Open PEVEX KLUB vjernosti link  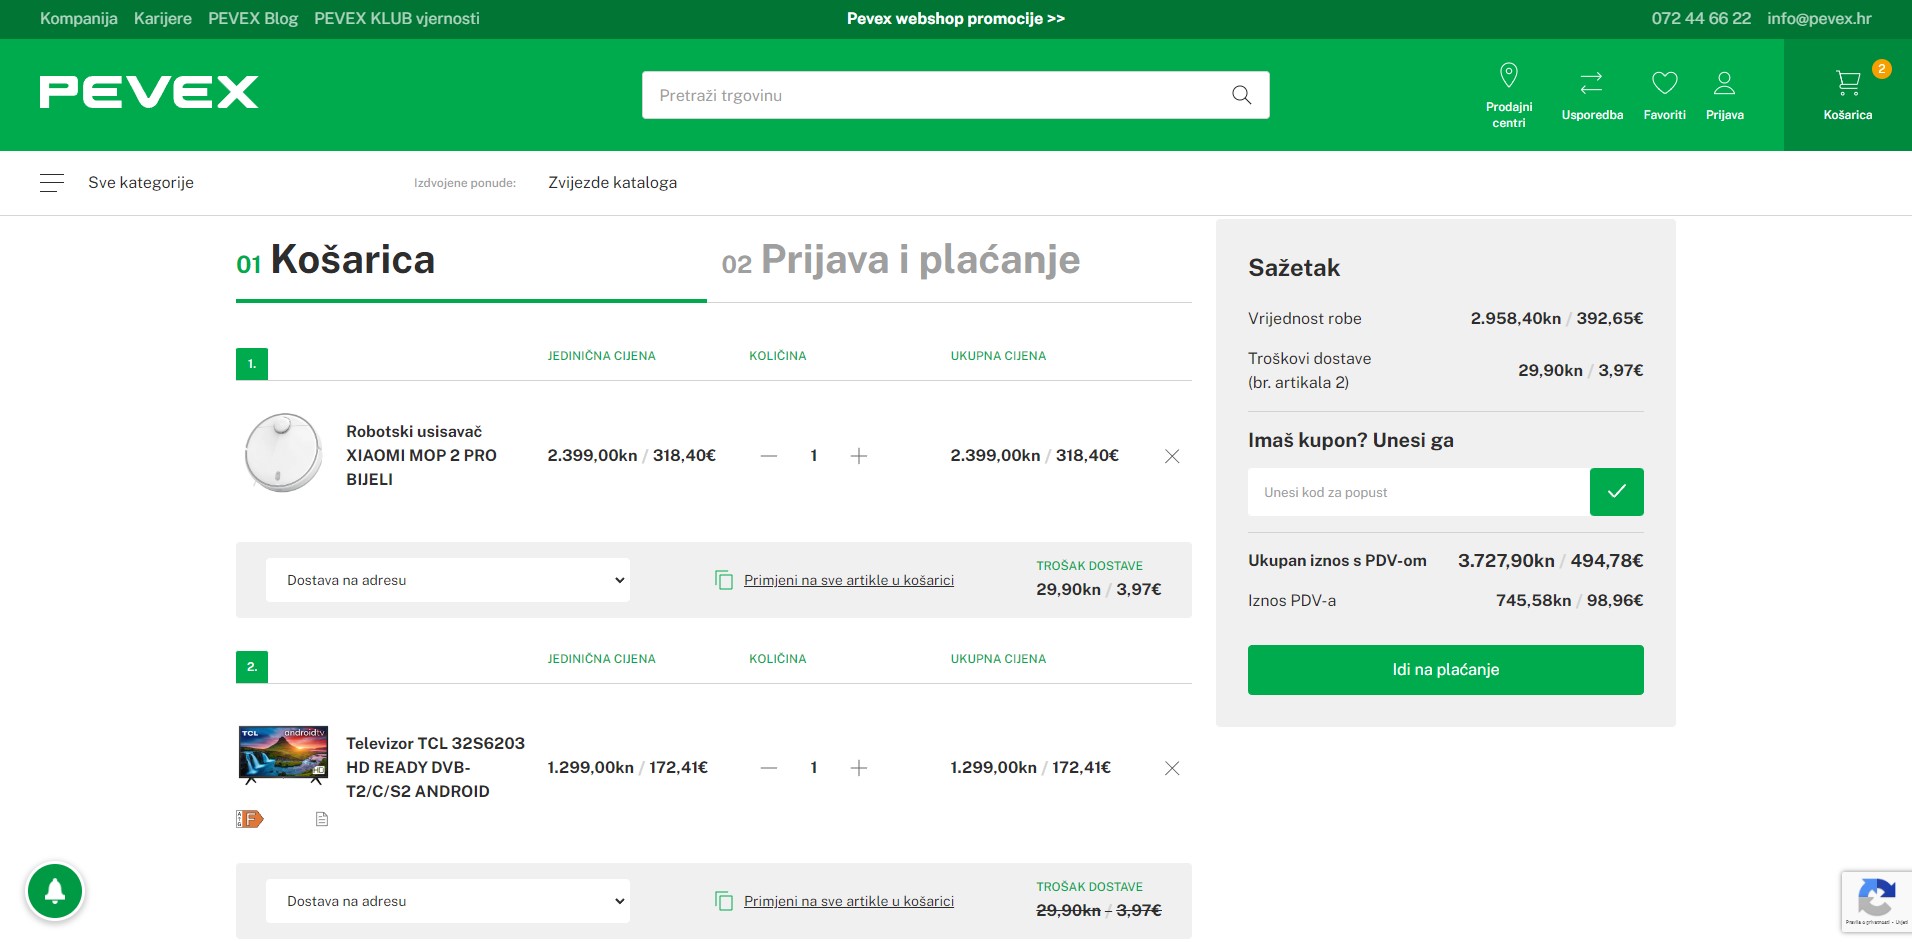397,19
